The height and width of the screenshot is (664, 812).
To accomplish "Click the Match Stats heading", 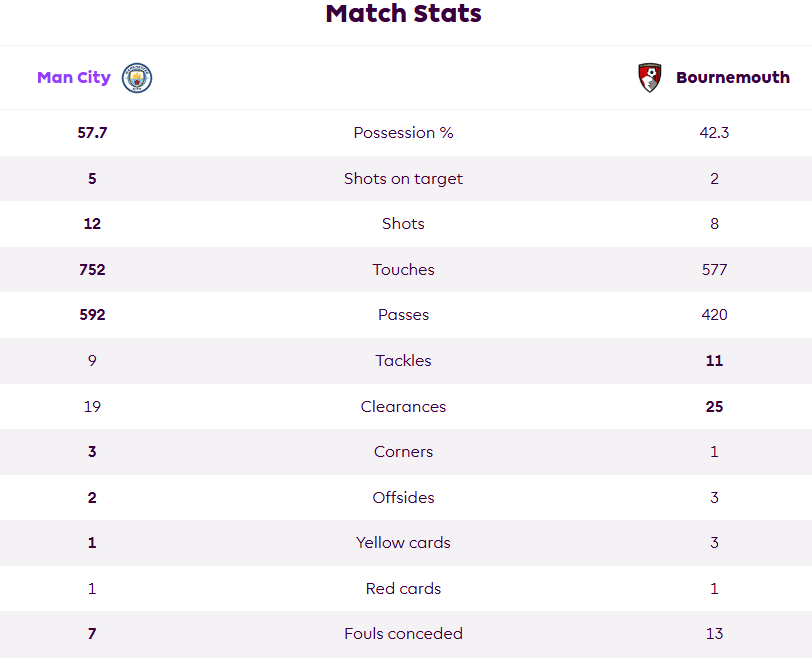I will pos(403,13).
